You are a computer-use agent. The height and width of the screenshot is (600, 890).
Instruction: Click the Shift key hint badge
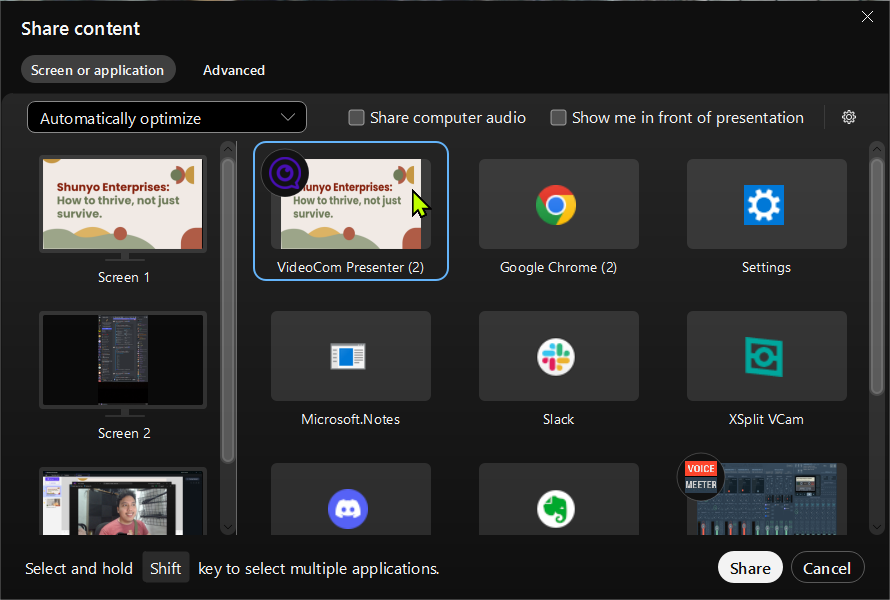165,568
